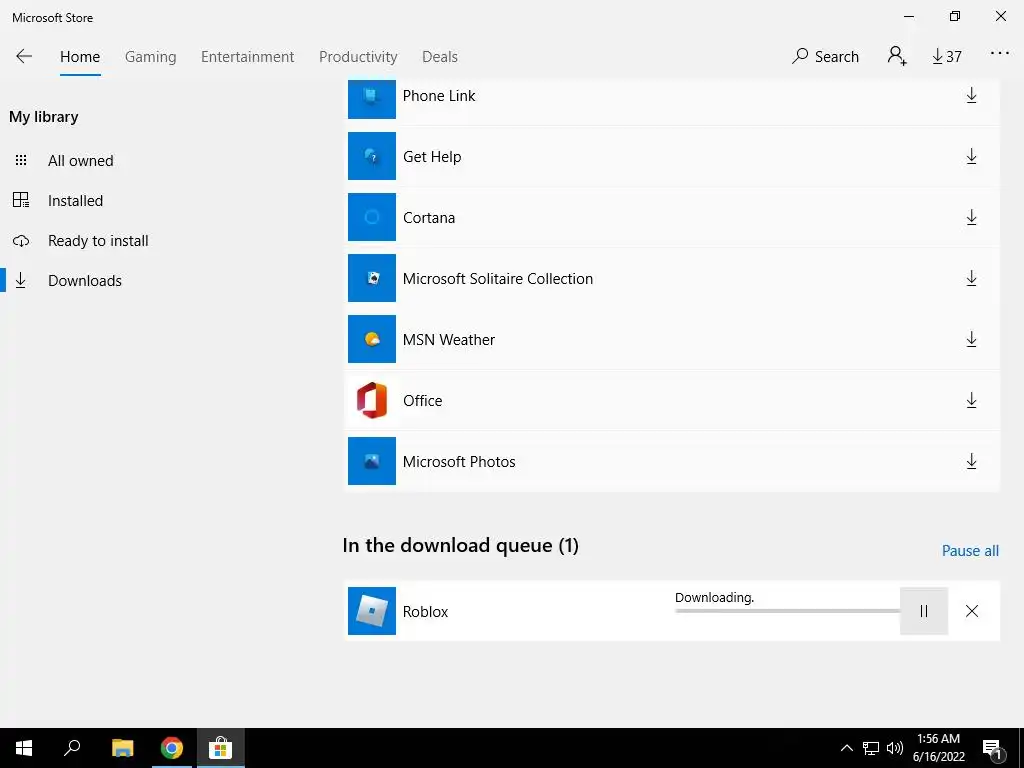Select All owned in My library

(80, 161)
